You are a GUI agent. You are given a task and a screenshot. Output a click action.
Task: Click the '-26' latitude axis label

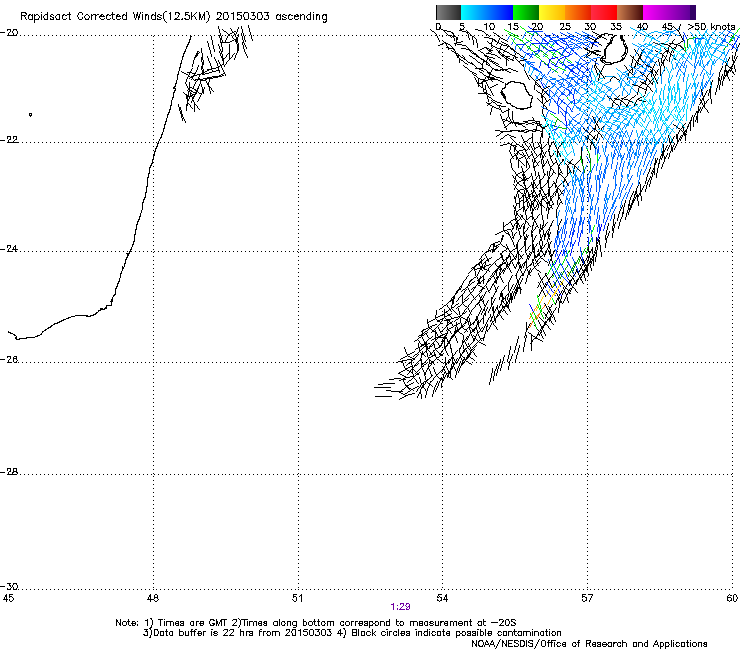[9, 360]
